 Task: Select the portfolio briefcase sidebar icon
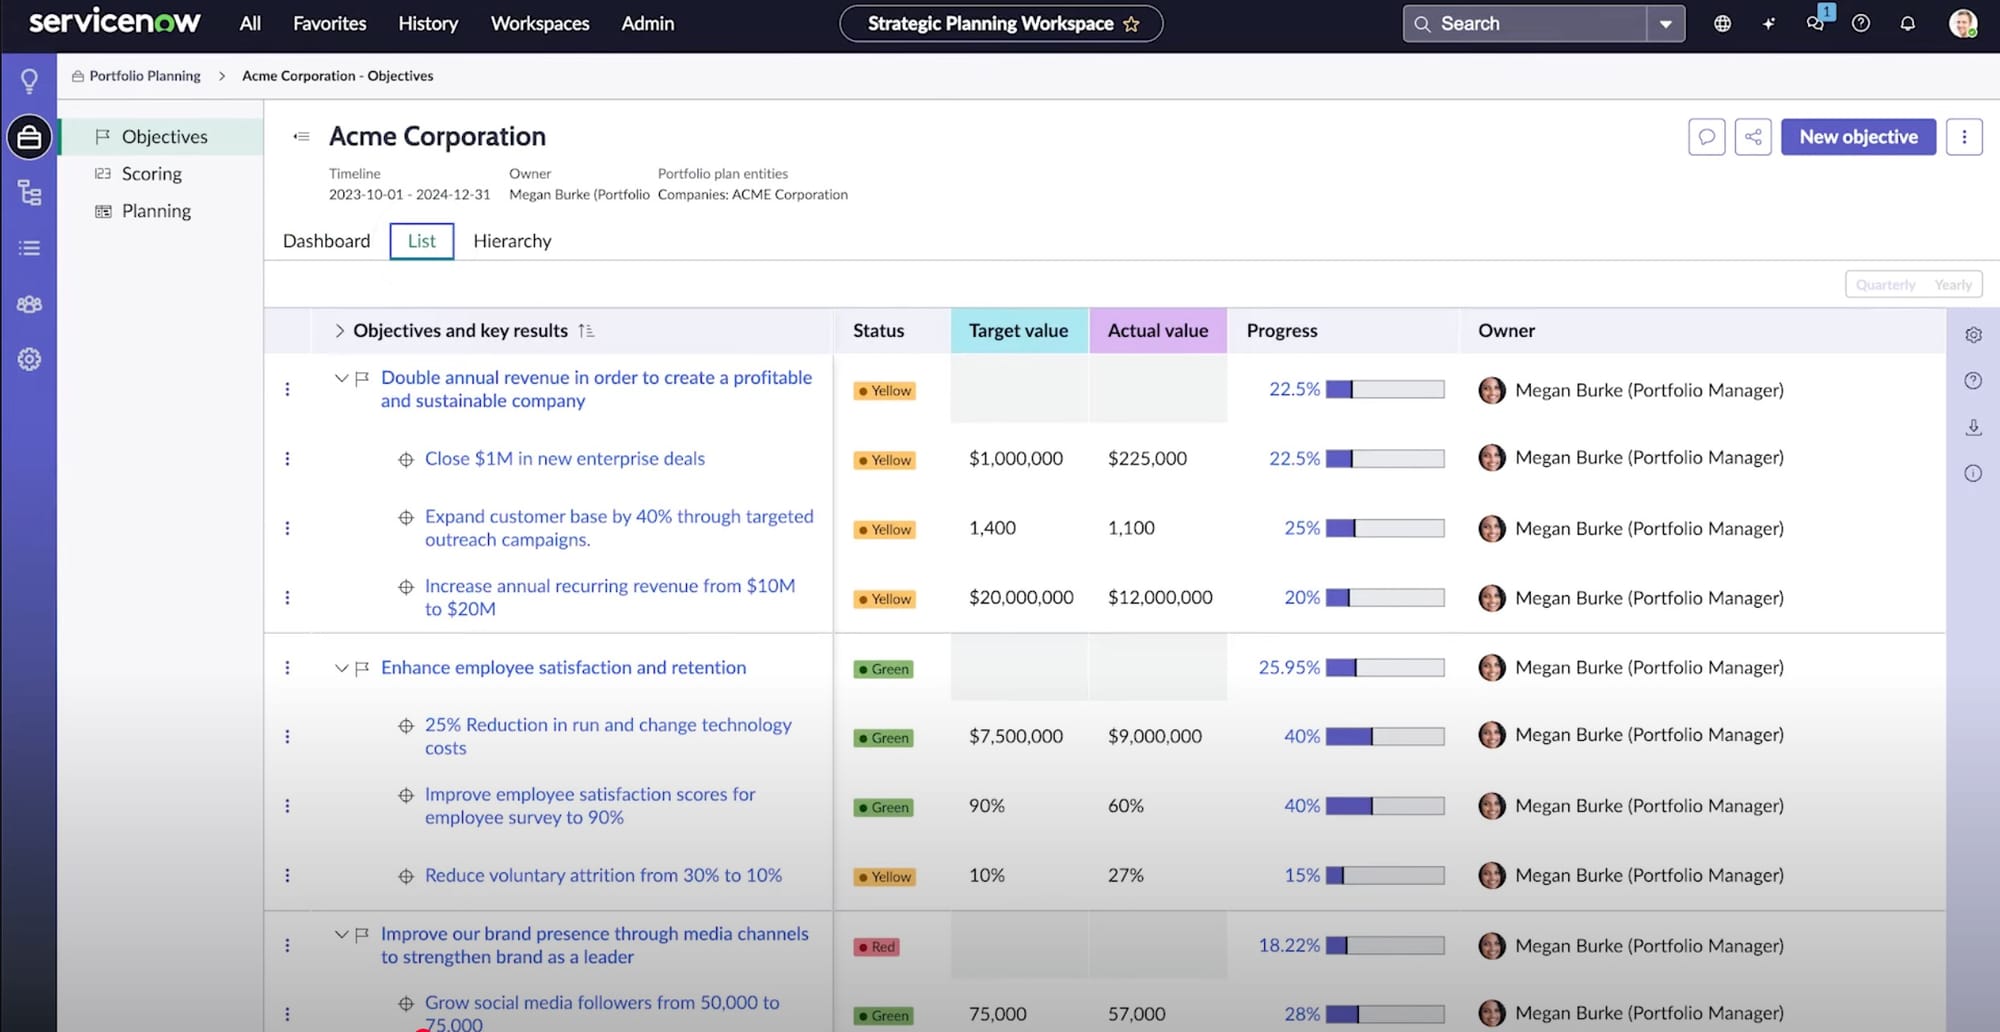tap(29, 137)
